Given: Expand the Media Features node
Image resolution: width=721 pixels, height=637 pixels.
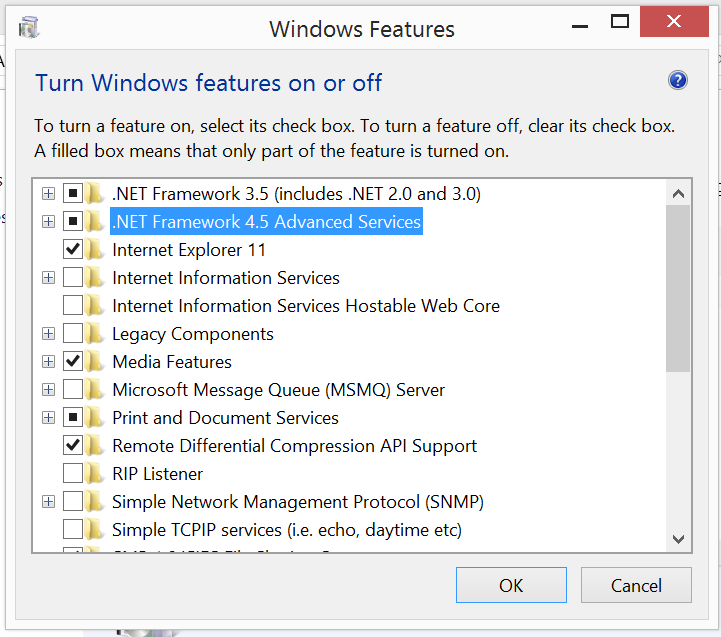Looking at the screenshot, I should 48,362.
